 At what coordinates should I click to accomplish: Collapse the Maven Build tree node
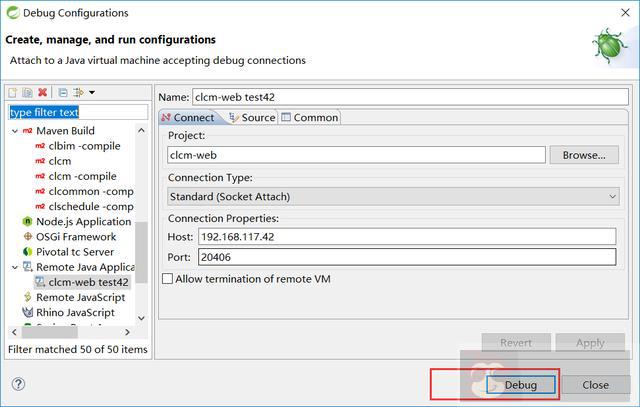[x=14, y=131]
